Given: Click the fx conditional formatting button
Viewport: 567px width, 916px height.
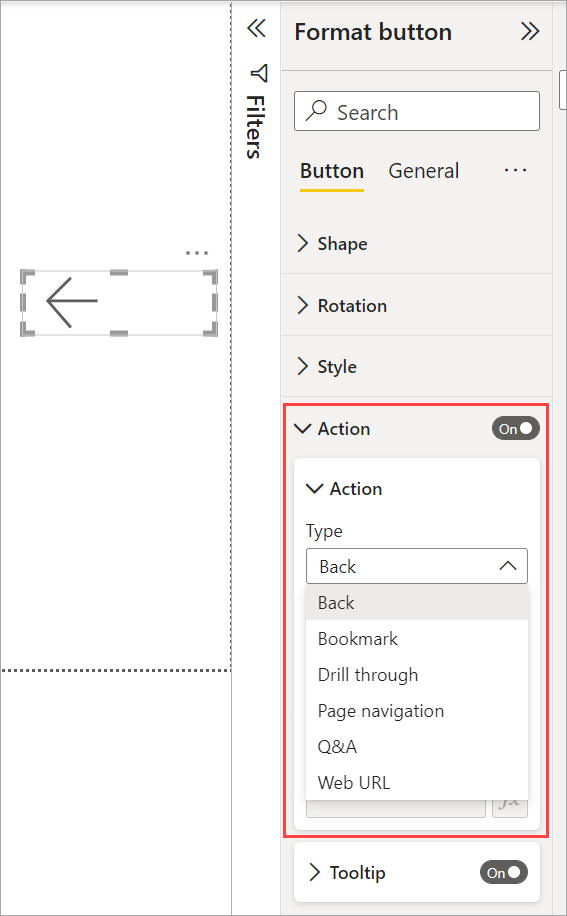Looking at the screenshot, I should click(510, 808).
